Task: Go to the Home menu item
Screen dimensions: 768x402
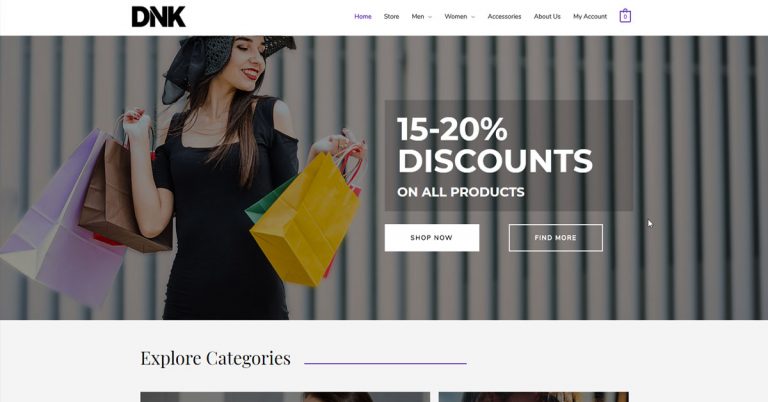Action: 363,17
